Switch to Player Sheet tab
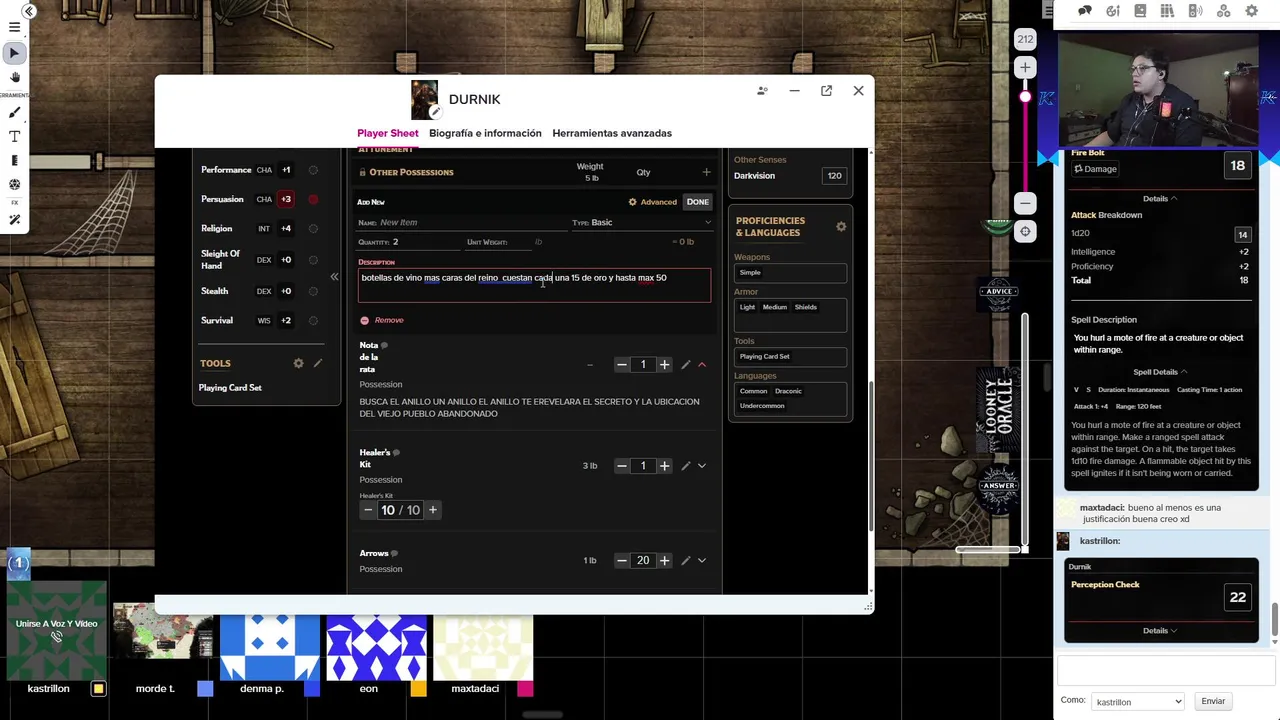The width and height of the screenshot is (1280, 720). 388,133
